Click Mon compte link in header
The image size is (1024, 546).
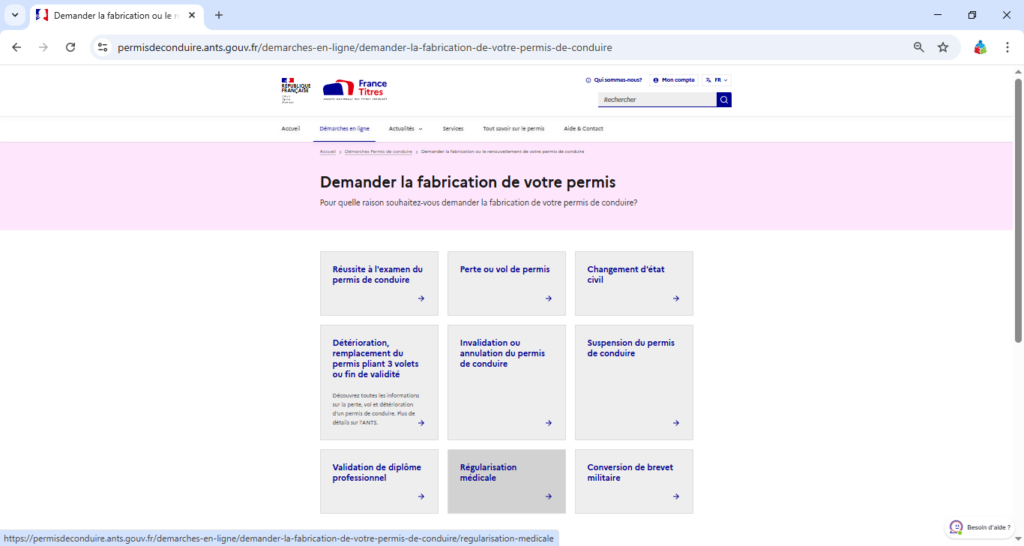coord(673,80)
